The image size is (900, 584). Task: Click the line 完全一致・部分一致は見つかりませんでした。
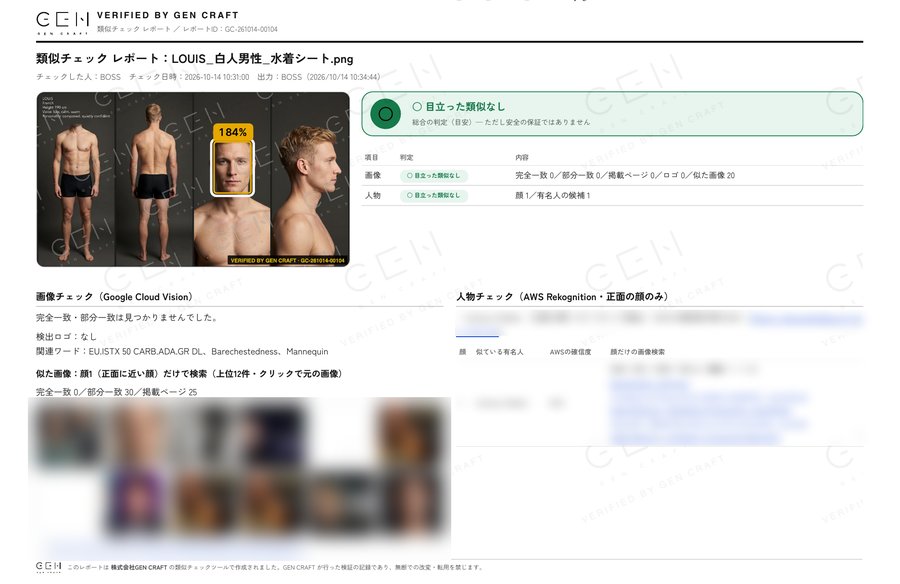click(127, 318)
